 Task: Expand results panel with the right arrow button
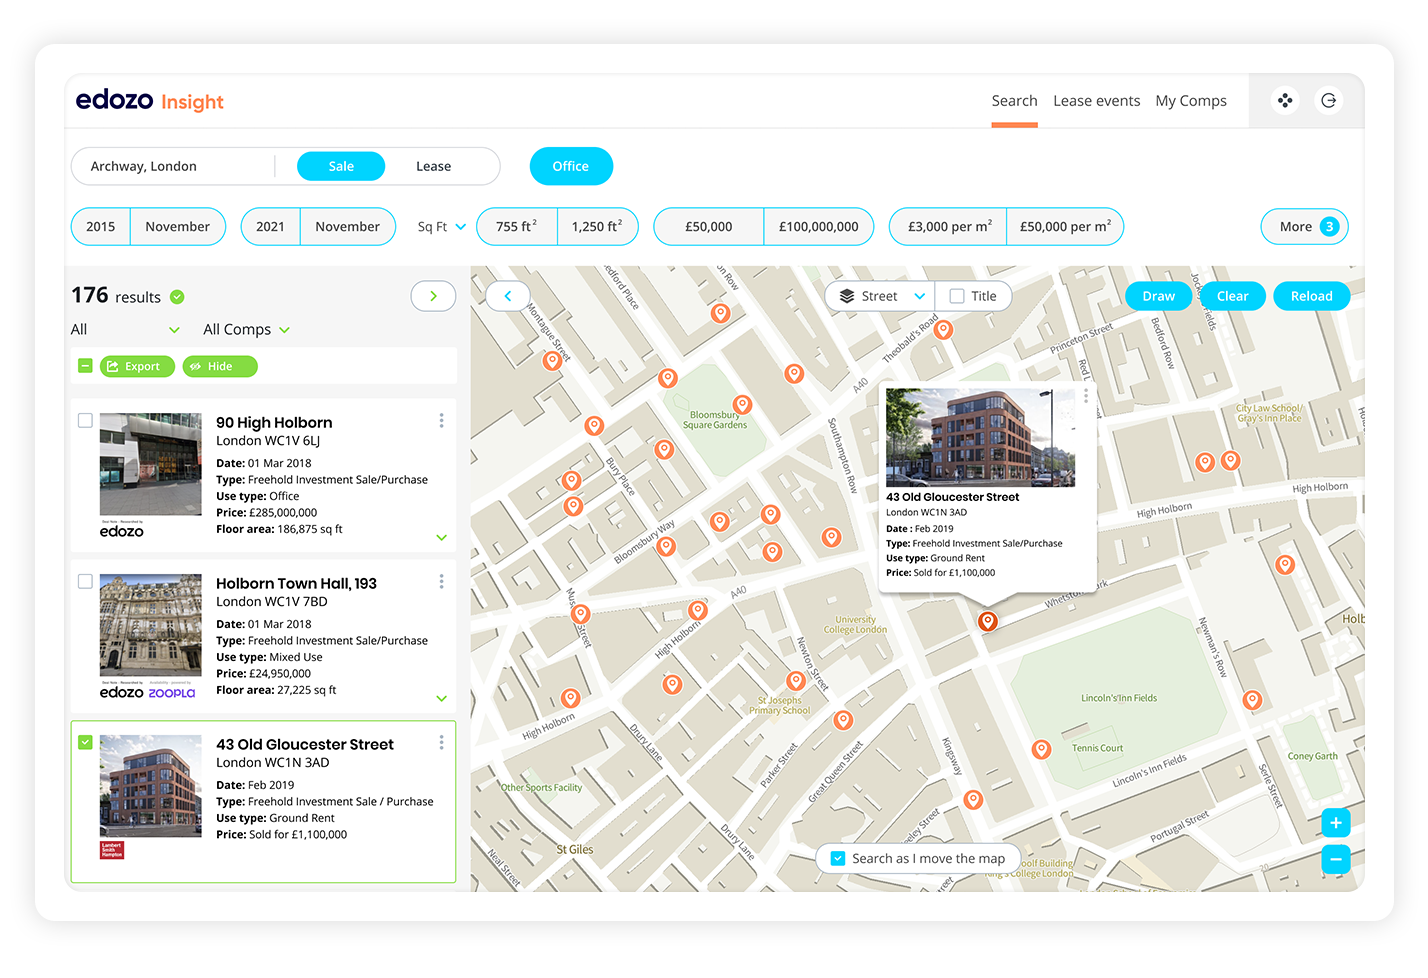(433, 296)
